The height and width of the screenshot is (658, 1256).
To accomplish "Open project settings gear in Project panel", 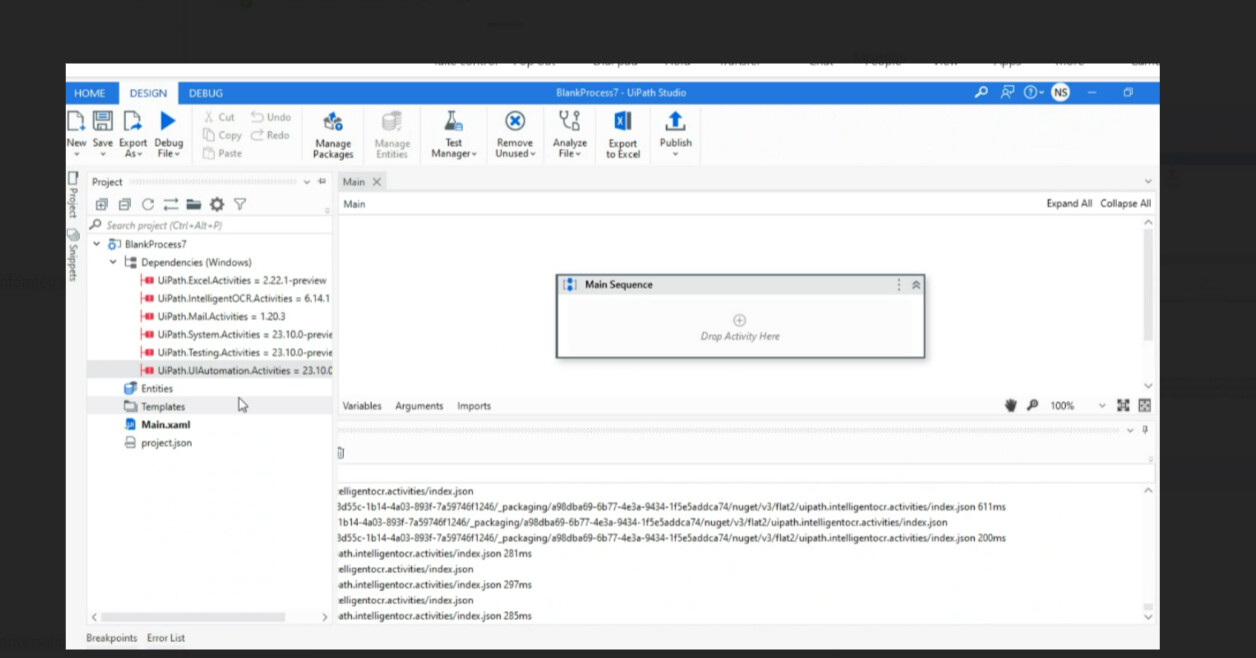I will 217,203.
